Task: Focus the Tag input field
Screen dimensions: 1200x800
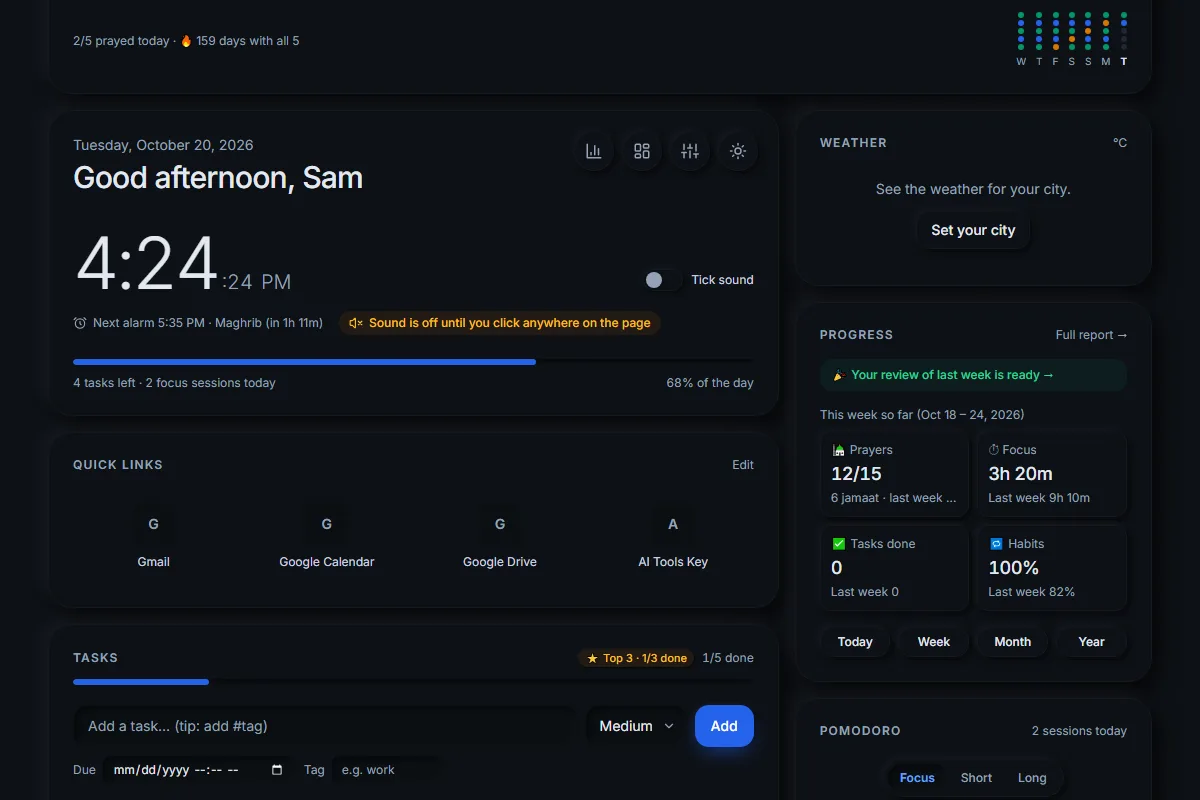Action: pos(385,770)
